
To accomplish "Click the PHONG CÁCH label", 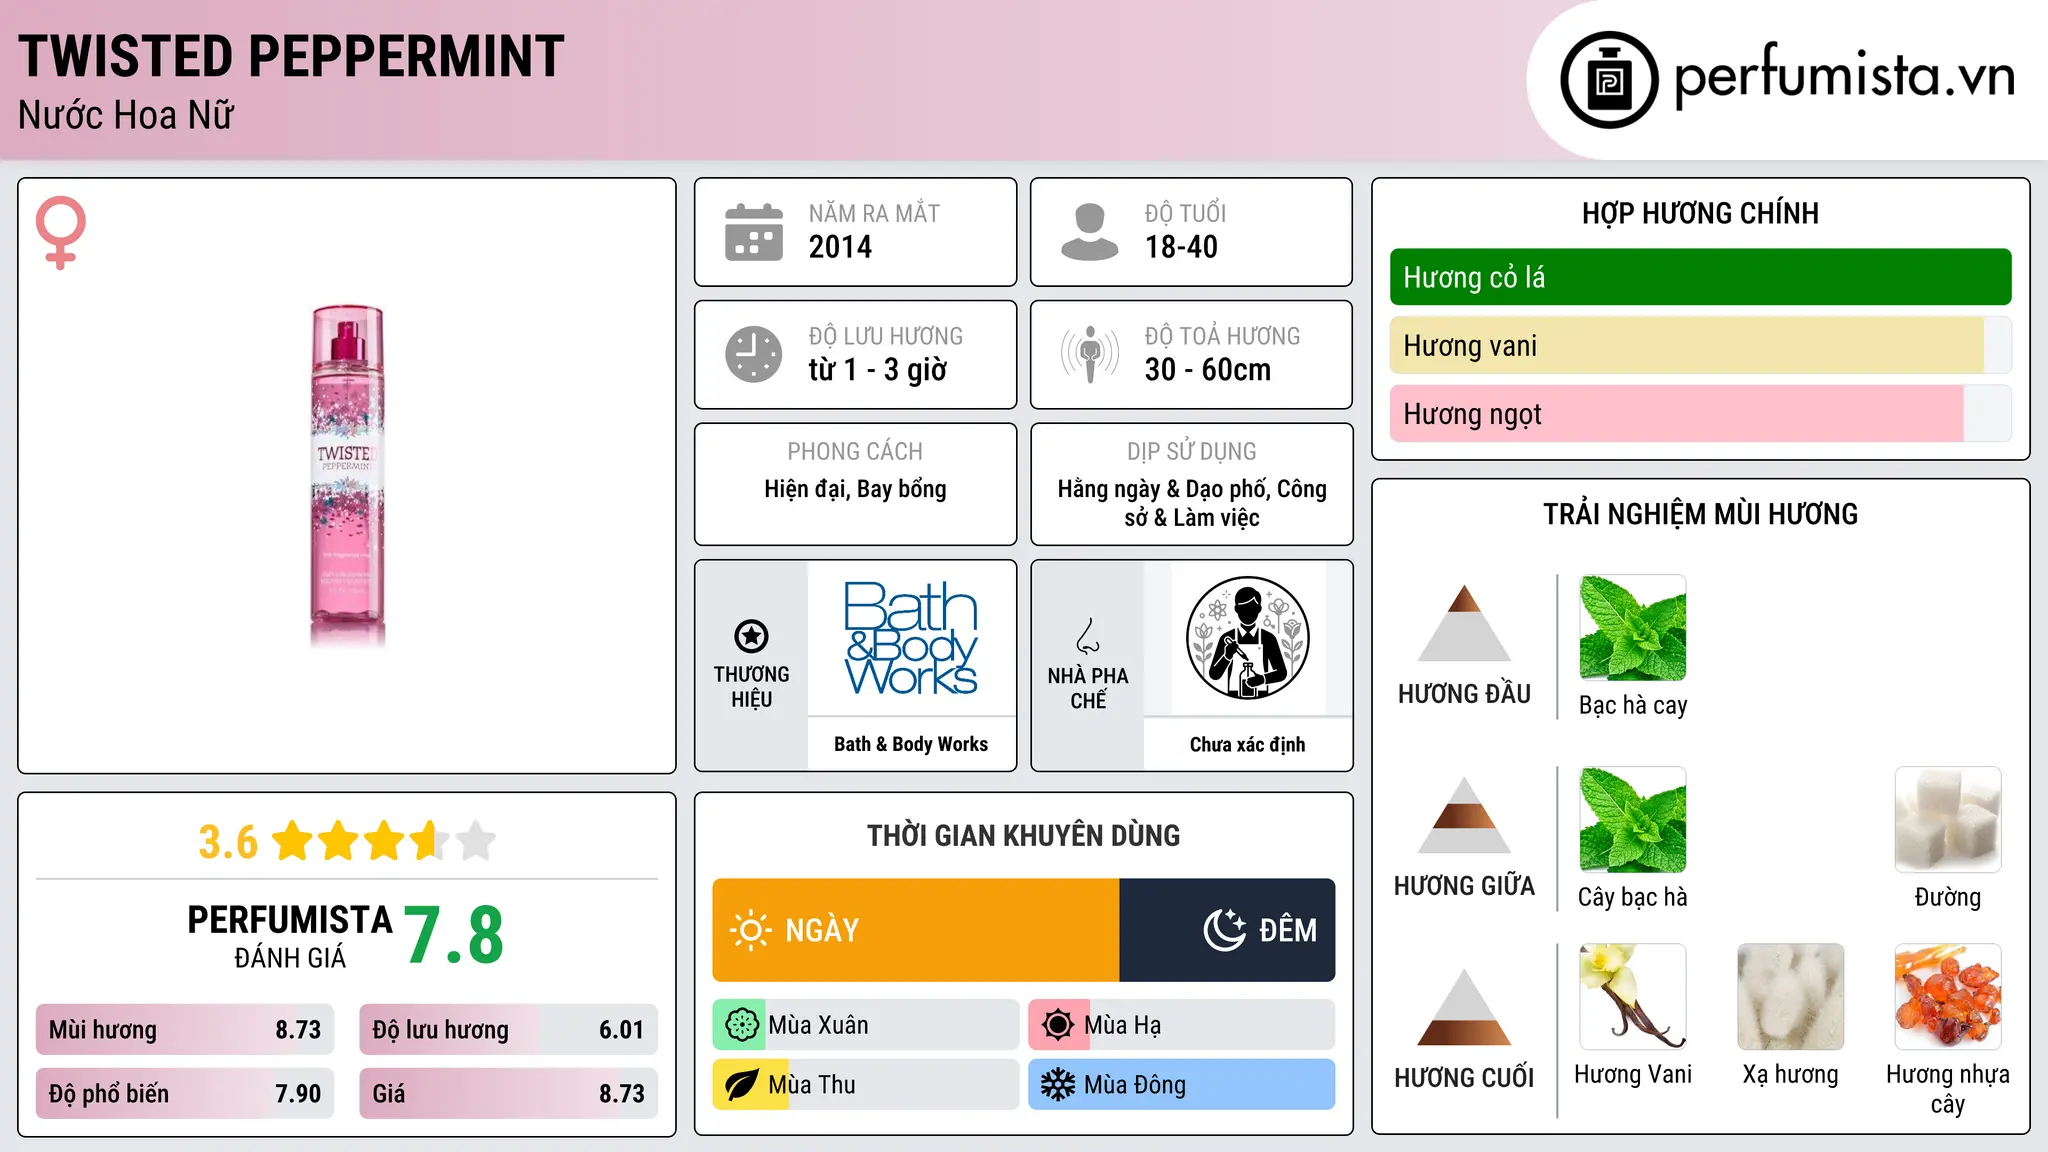I will [855, 452].
